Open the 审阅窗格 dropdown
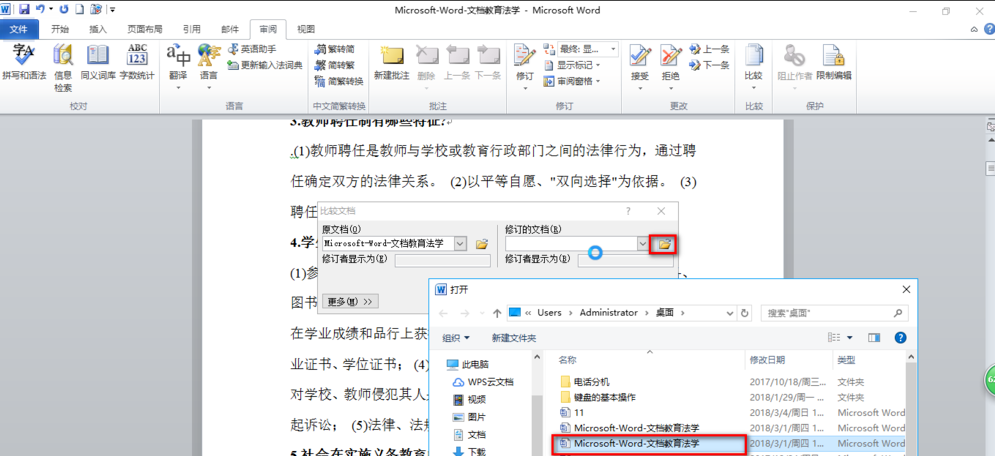 [572, 81]
